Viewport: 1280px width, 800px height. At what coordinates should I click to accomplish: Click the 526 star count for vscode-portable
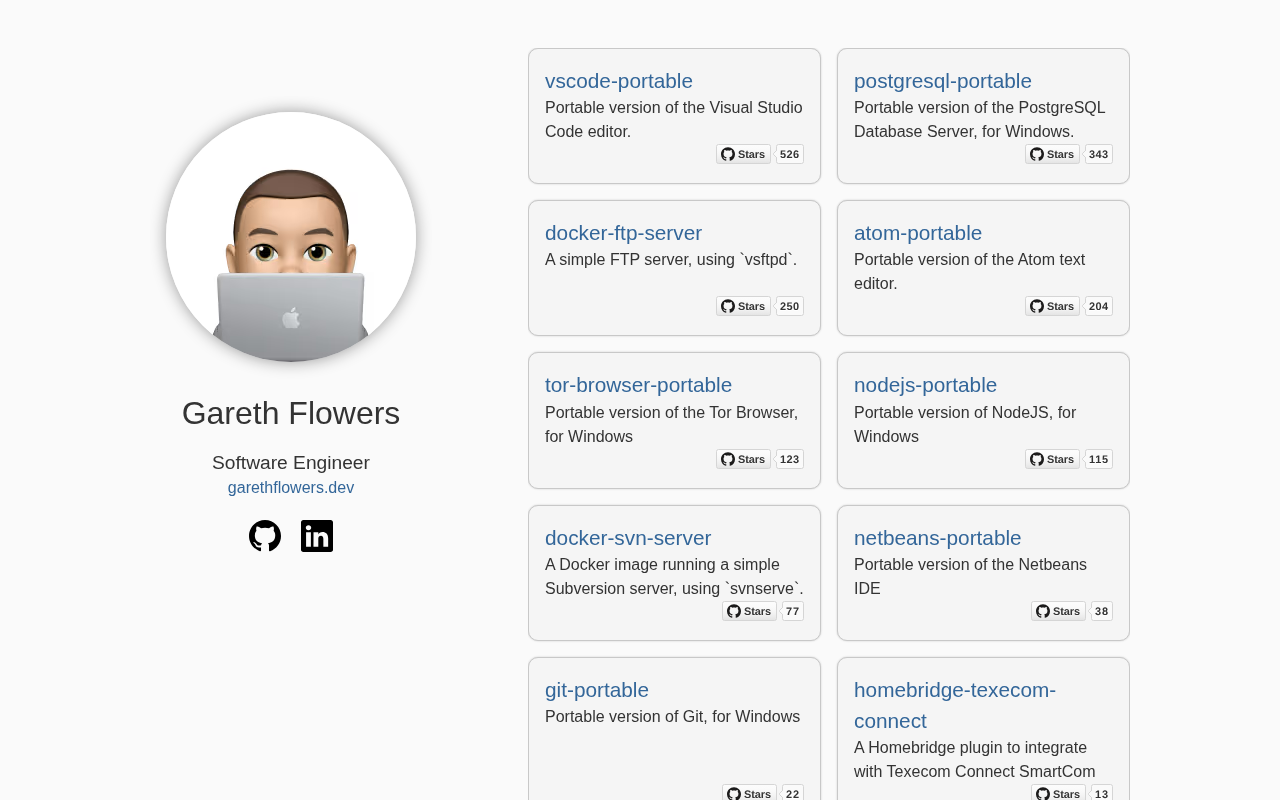pos(790,154)
